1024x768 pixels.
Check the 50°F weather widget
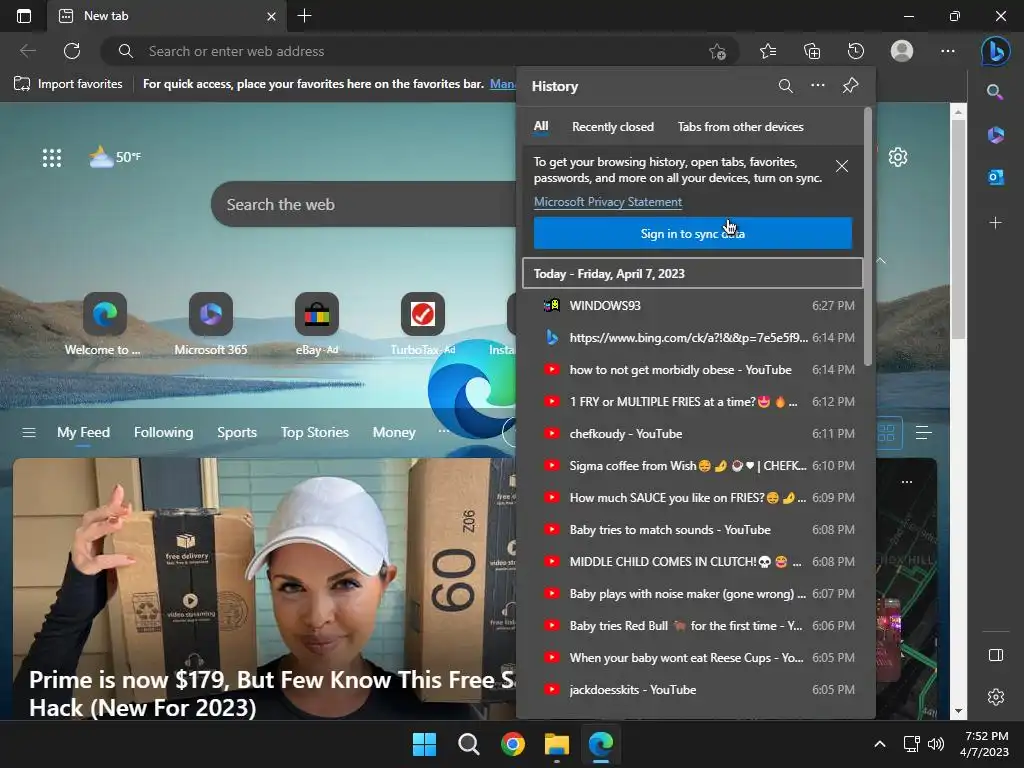pyautogui.click(x=115, y=157)
